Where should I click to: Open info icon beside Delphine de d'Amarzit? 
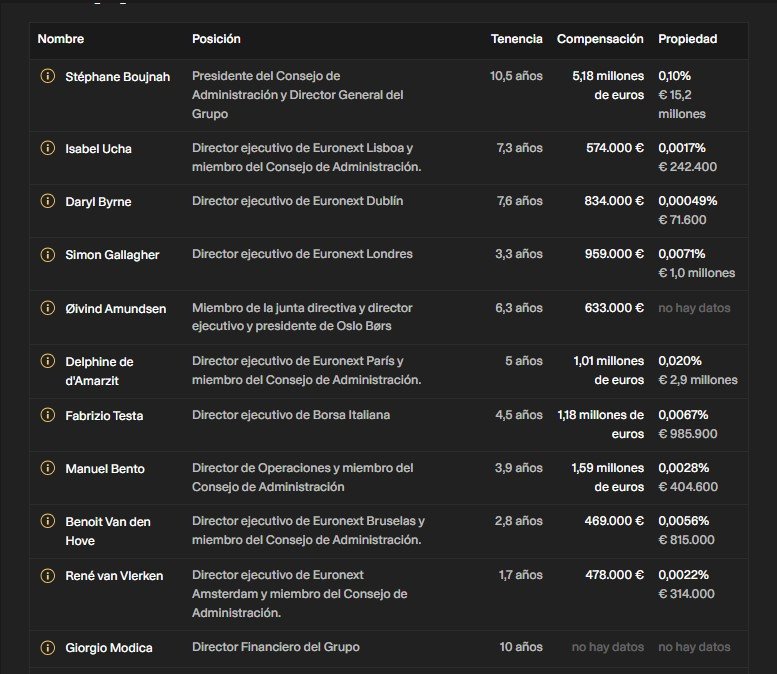pyautogui.click(x=48, y=361)
